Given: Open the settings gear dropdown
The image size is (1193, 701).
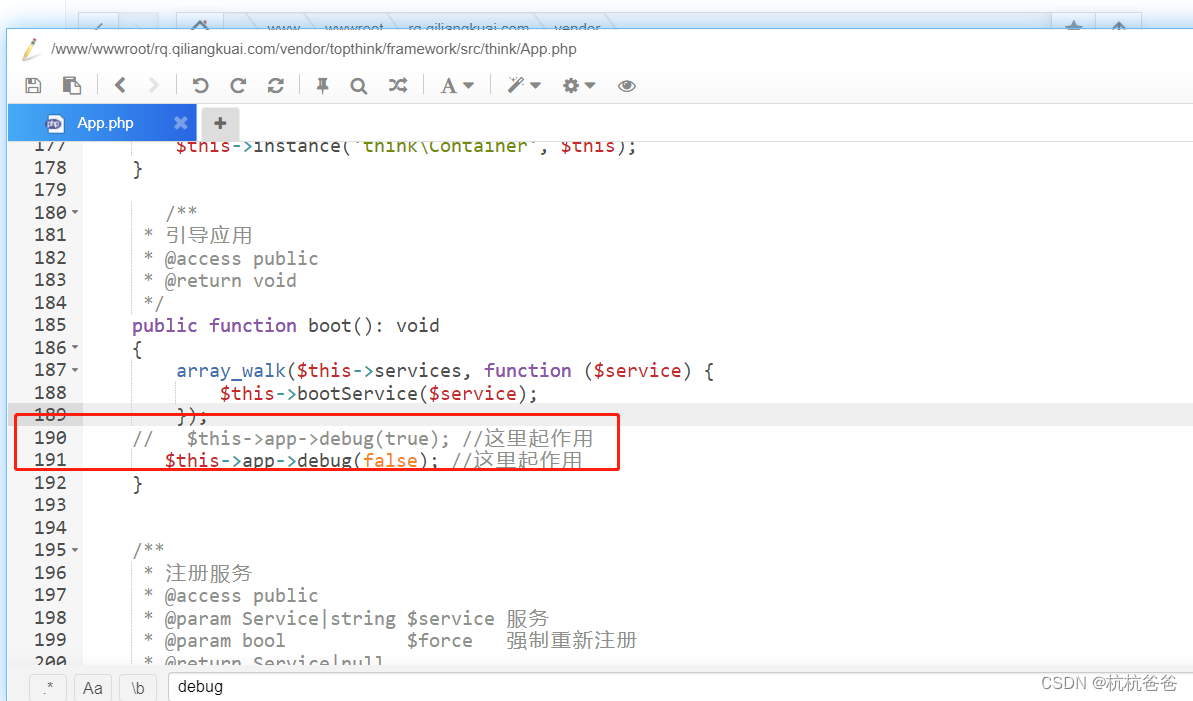Looking at the screenshot, I should (577, 85).
